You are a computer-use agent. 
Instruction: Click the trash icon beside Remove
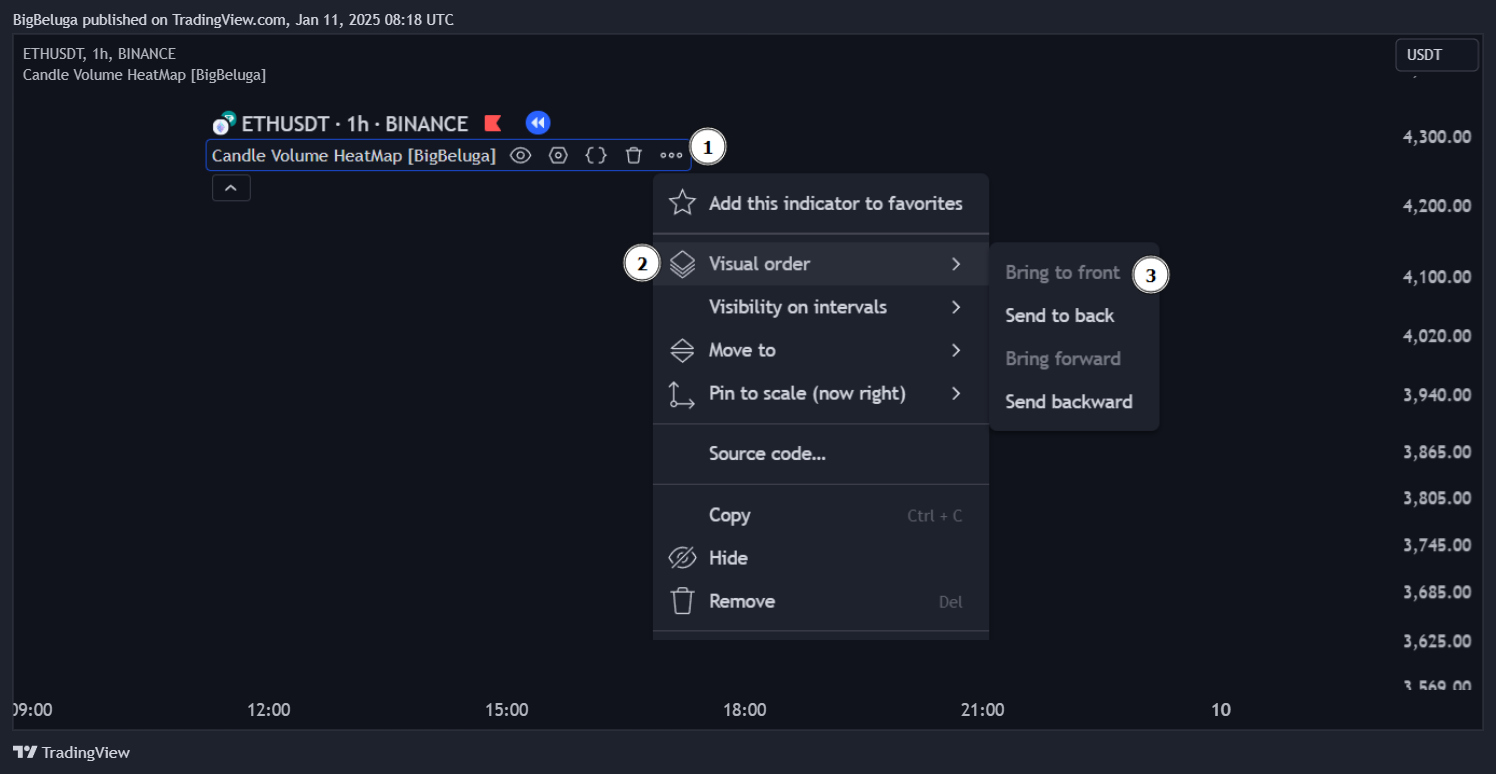click(682, 601)
